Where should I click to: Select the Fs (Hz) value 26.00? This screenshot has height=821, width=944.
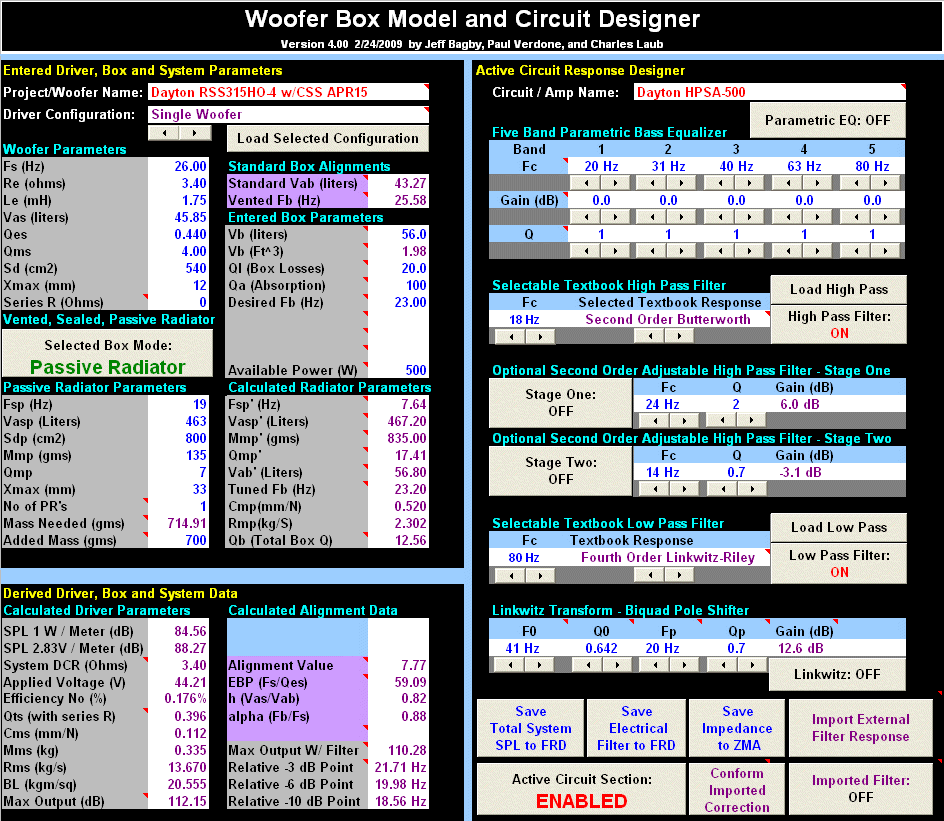(x=179, y=166)
